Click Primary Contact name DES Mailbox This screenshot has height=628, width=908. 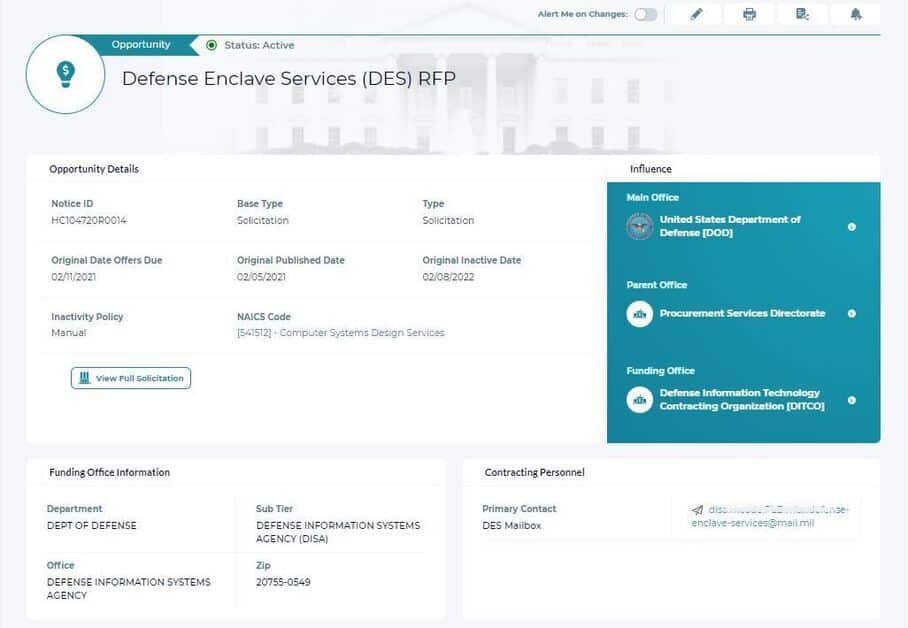(512, 525)
